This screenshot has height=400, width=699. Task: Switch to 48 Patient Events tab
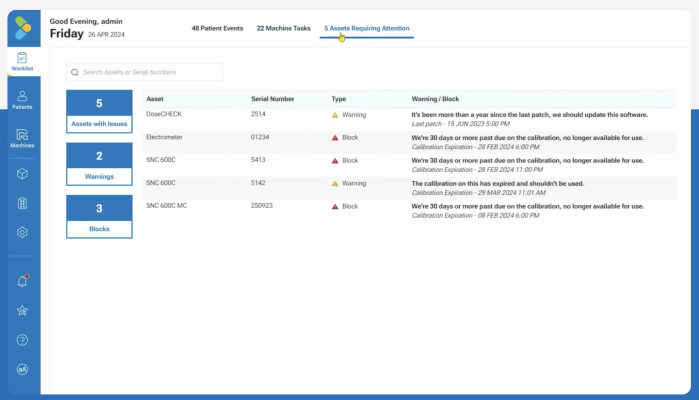217,28
